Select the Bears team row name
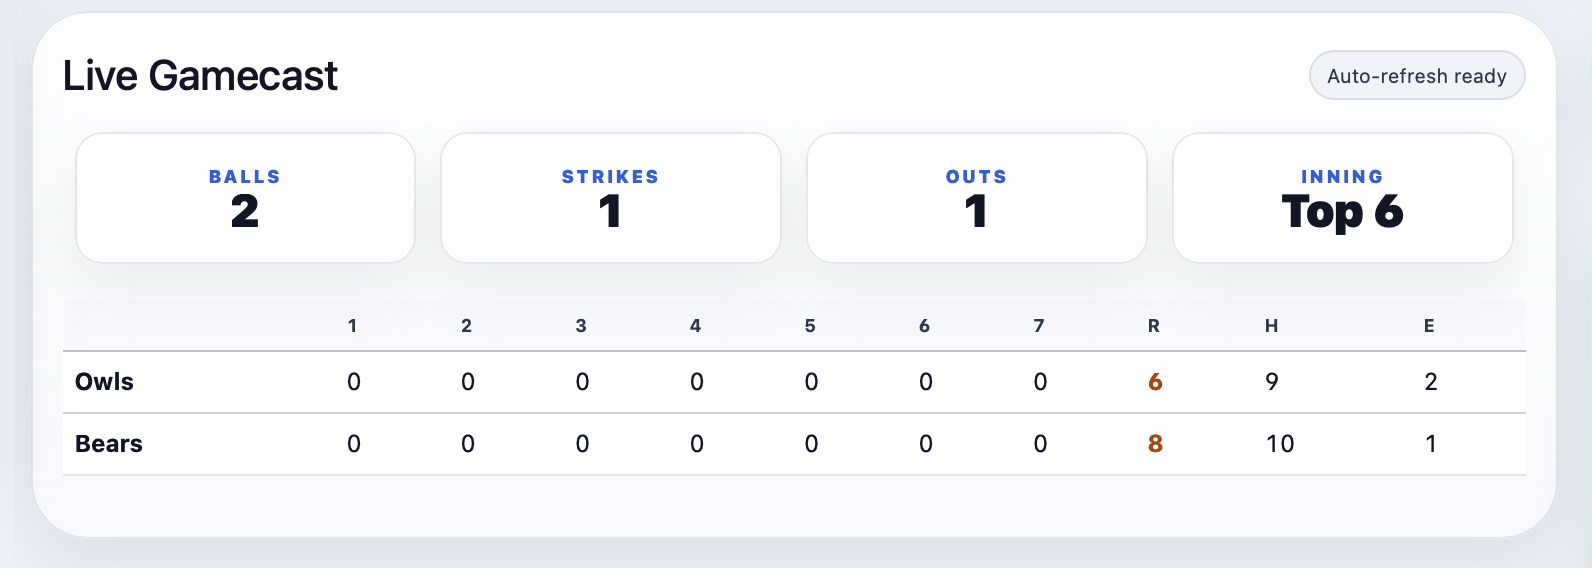This screenshot has height=568, width=1592. tap(109, 444)
